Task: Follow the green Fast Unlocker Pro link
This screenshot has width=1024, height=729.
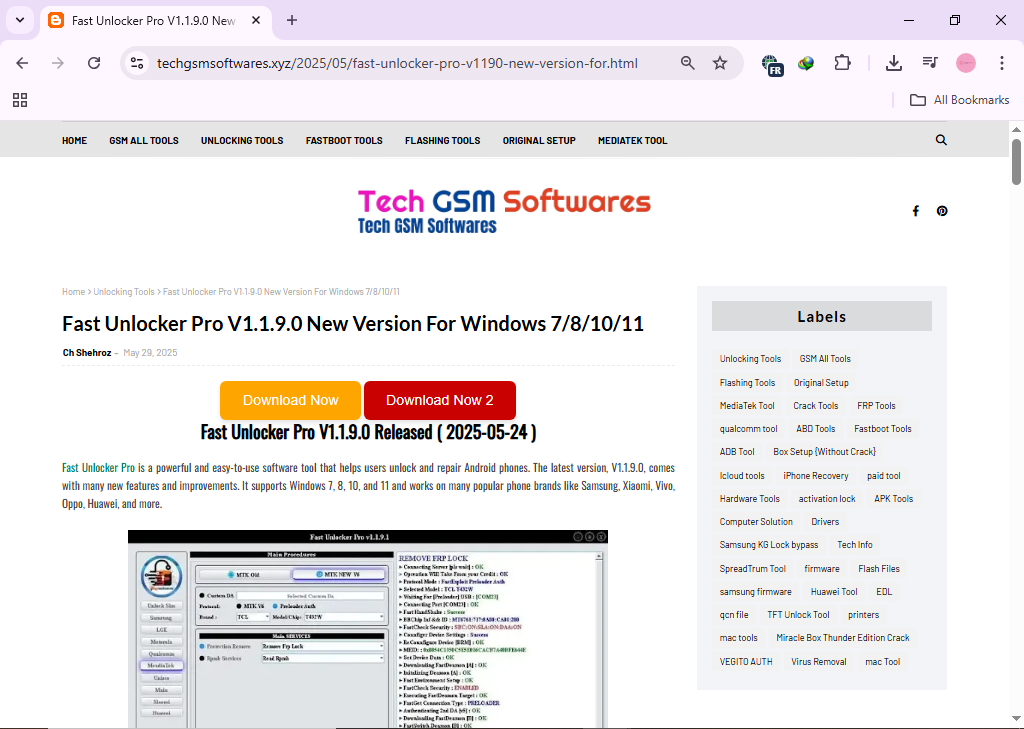Action: (99, 468)
